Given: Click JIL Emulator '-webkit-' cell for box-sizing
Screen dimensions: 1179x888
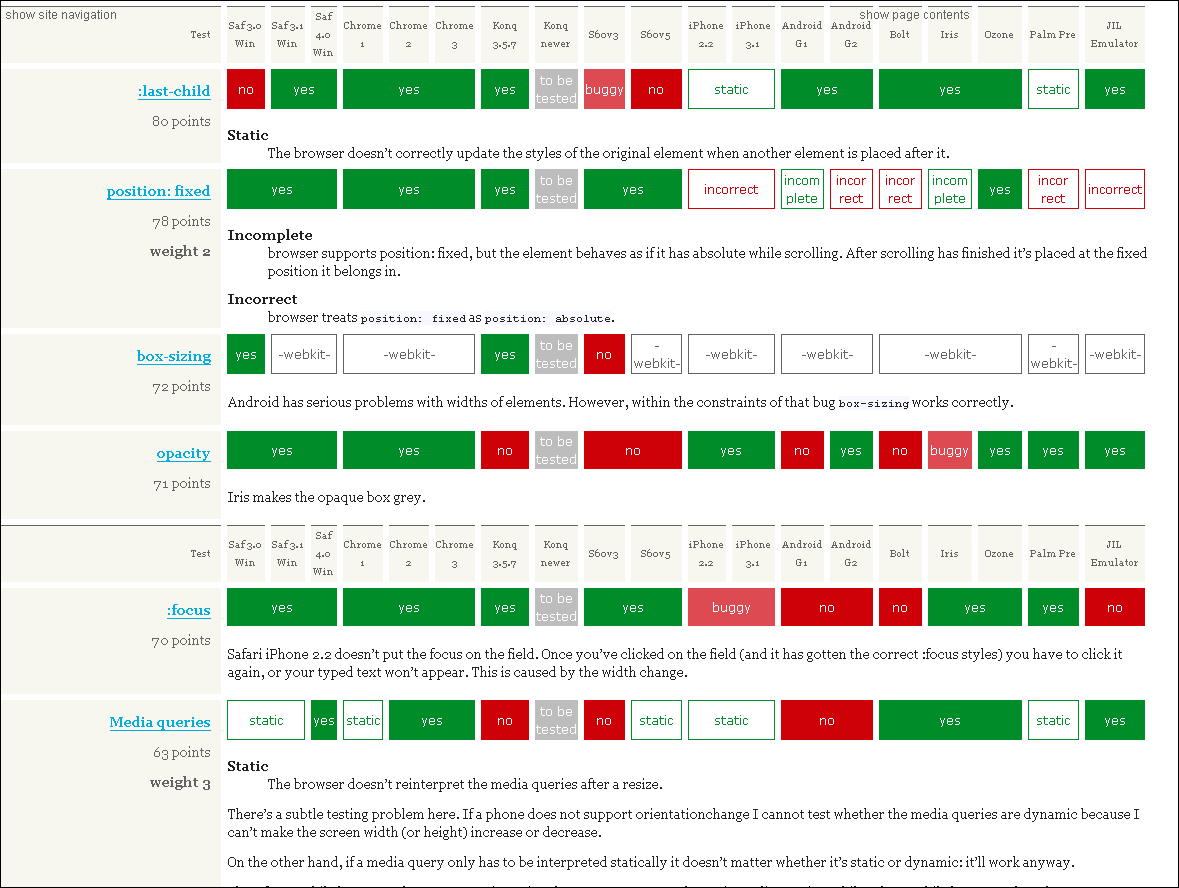Looking at the screenshot, I should 1114,354.
